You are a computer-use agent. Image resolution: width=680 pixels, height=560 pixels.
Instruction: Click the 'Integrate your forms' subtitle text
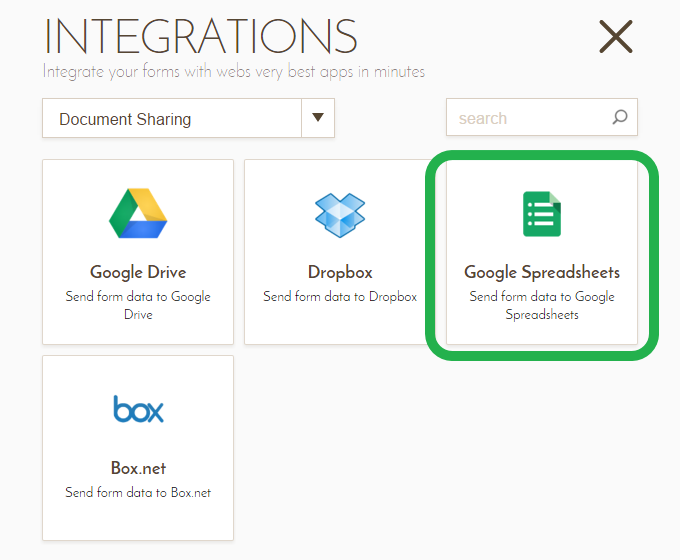(233, 72)
